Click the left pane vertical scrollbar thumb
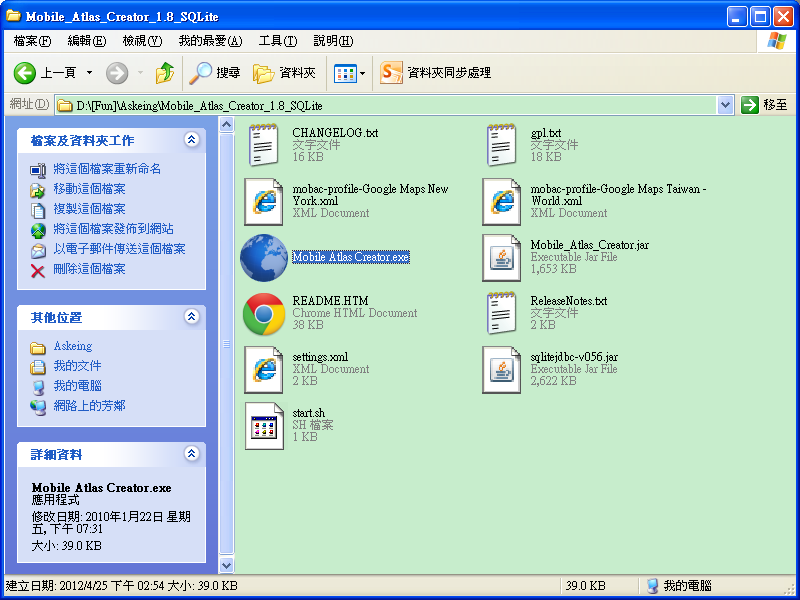This screenshot has height=600, width=800. (x=227, y=344)
